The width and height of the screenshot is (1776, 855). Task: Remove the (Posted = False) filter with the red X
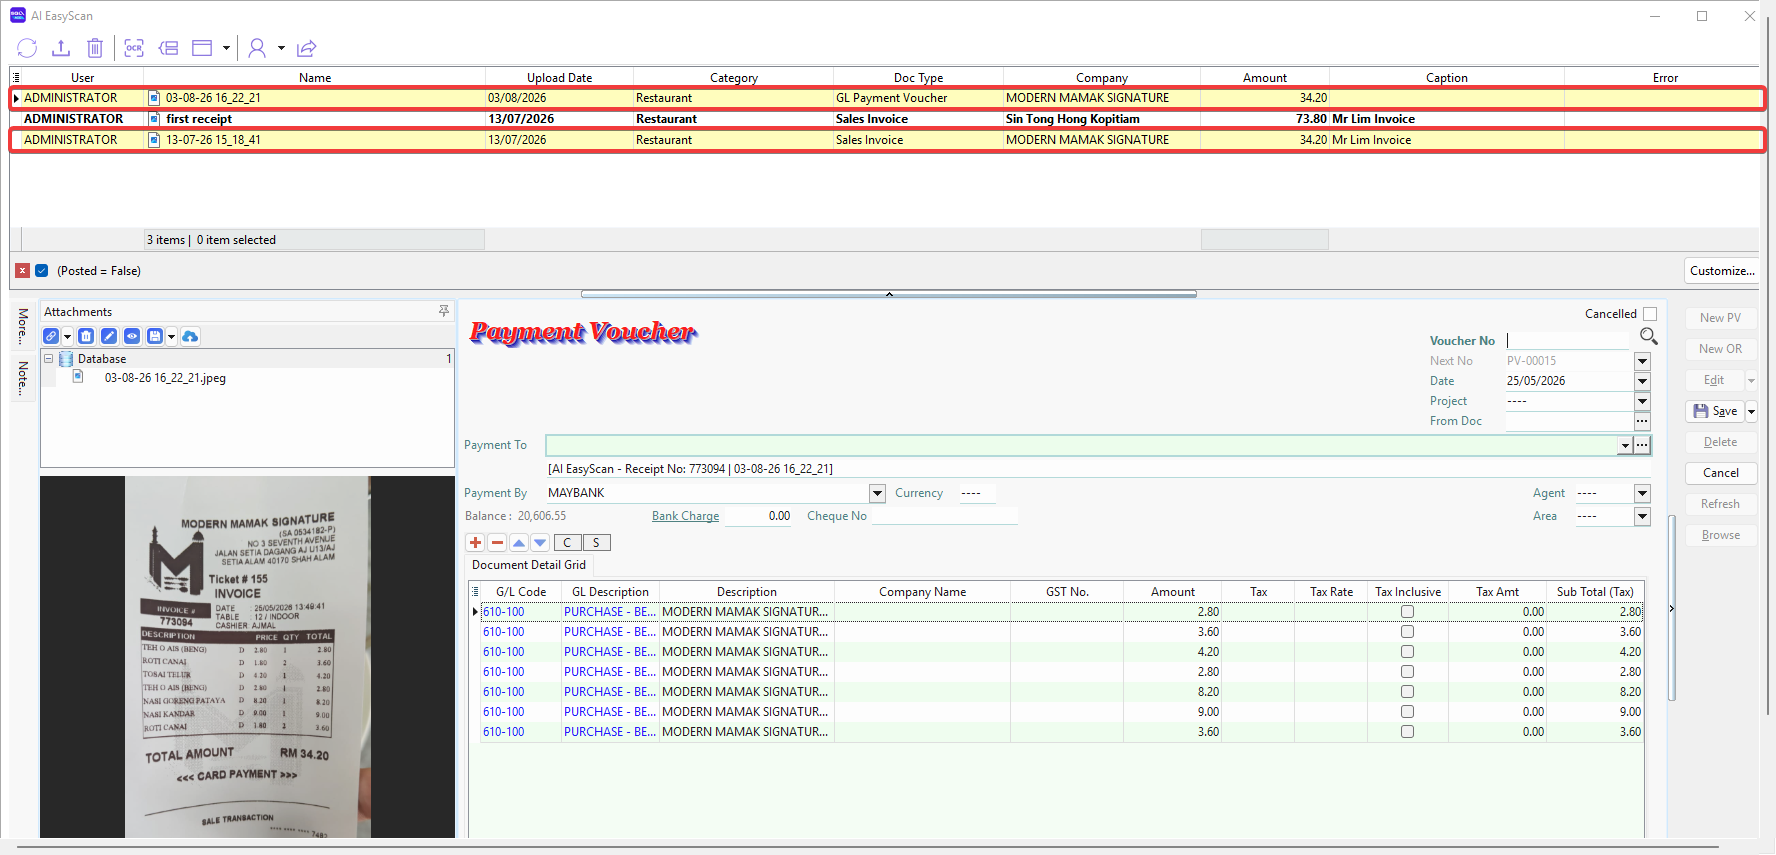coord(22,271)
